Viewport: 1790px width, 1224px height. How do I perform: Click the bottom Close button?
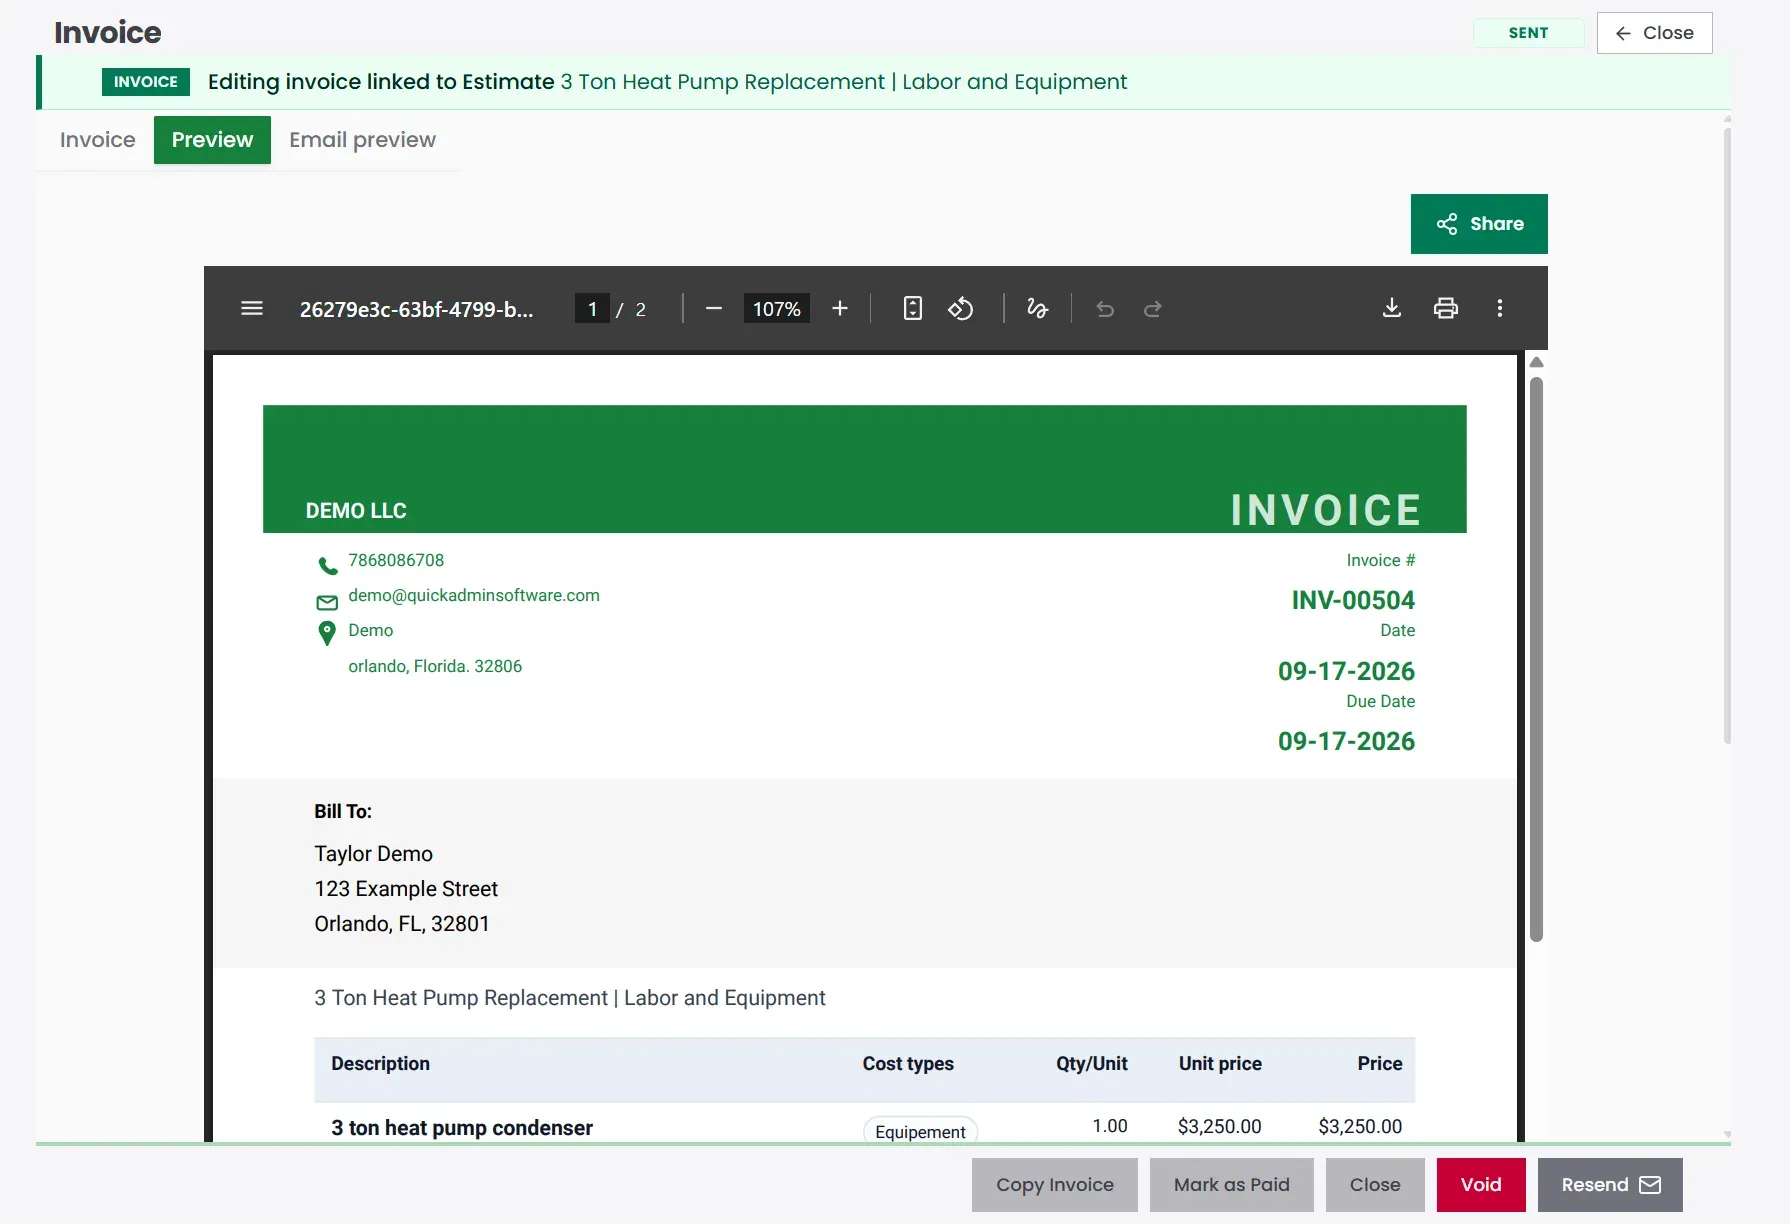1375,1185
